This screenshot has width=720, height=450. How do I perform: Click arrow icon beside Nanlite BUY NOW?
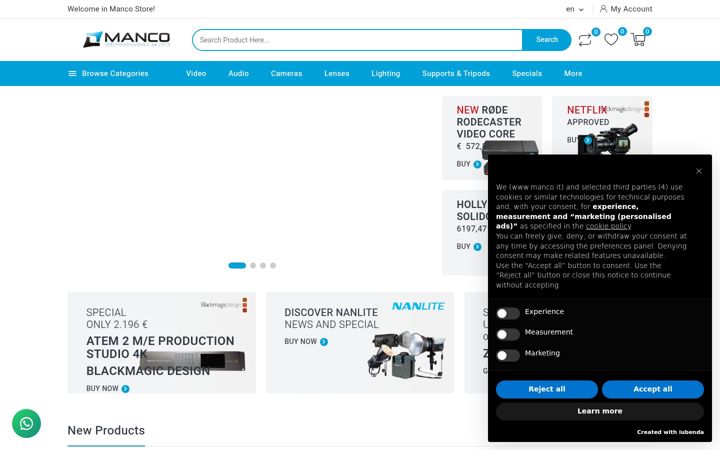click(x=324, y=342)
